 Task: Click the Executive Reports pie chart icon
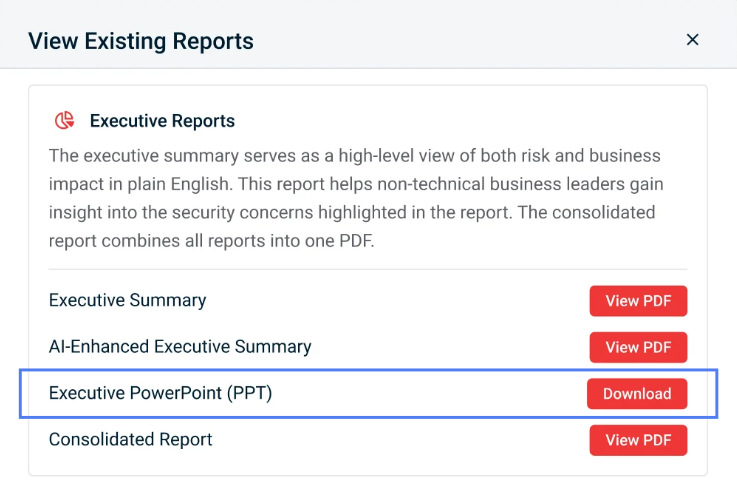click(x=65, y=121)
